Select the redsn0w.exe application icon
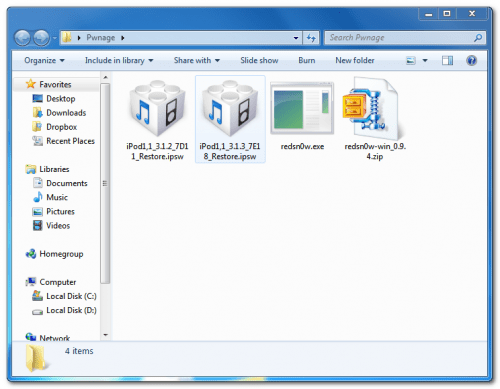This screenshot has height=389, width=500. click(x=302, y=108)
